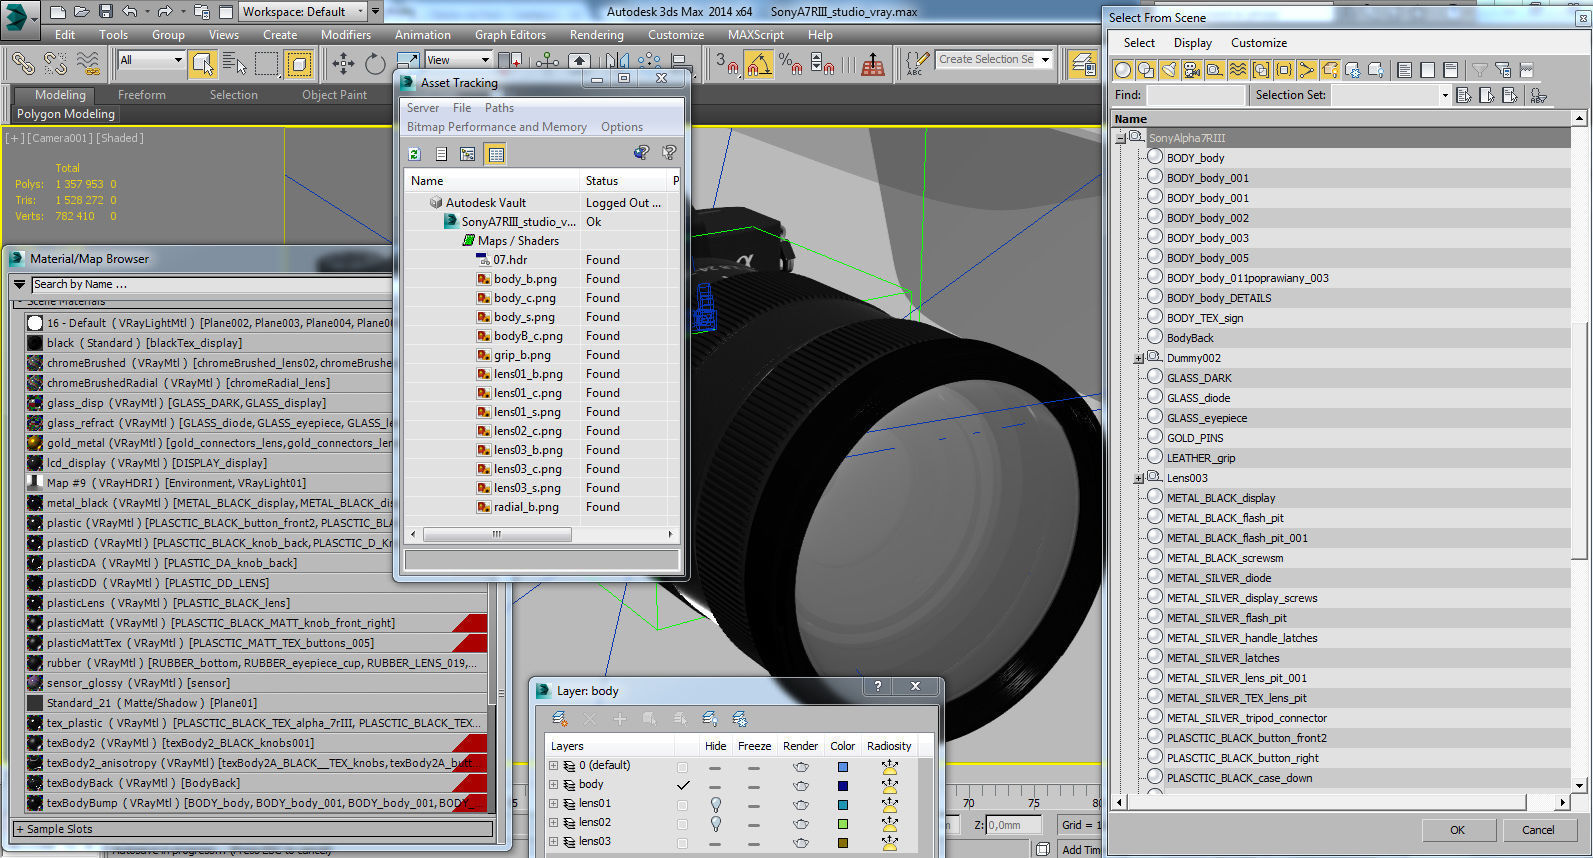Viewport: 1593px width, 858px height.
Task: Switch Asset Tracking to table view
Action: (495, 153)
